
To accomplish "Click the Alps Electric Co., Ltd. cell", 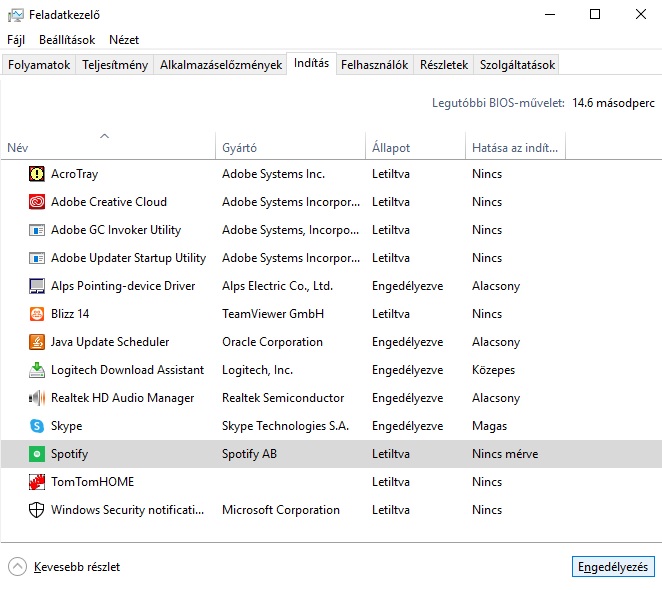I will [277, 286].
